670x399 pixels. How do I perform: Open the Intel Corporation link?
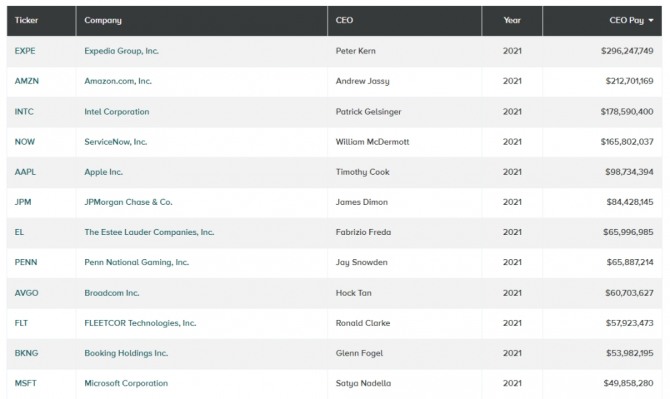(117, 111)
